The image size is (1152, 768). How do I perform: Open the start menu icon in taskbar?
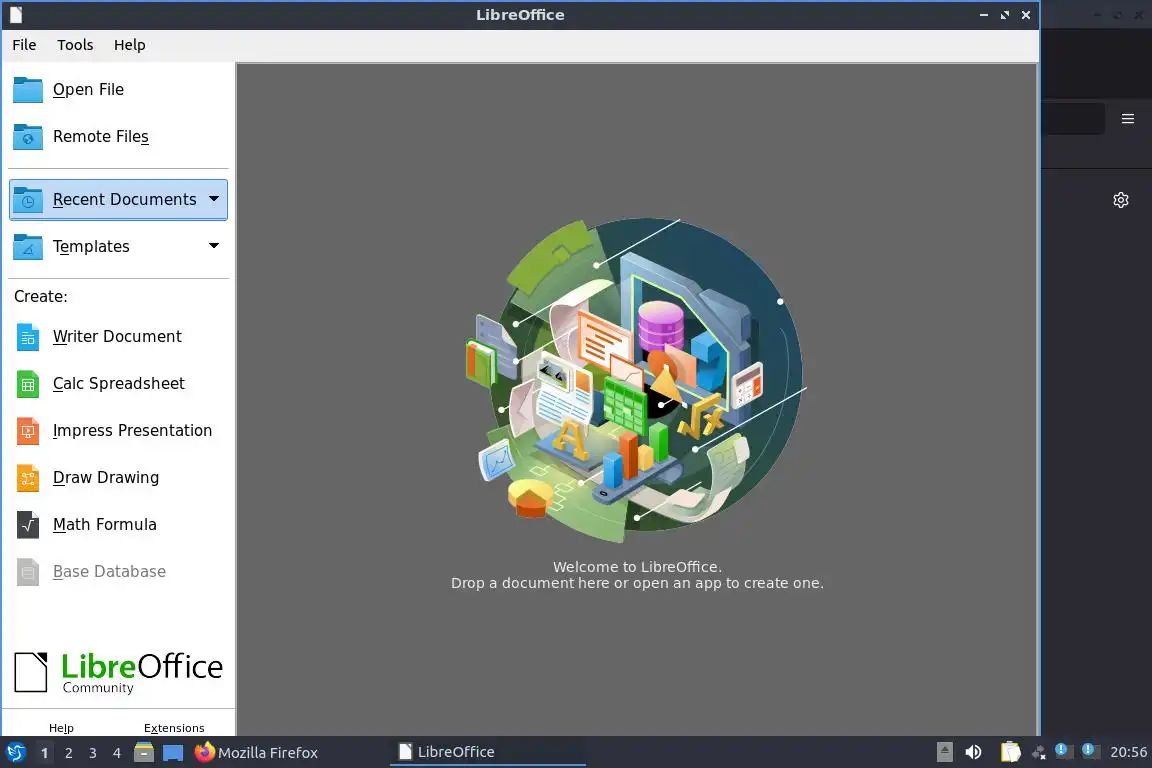pyautogui.click(x=16, y=753)
